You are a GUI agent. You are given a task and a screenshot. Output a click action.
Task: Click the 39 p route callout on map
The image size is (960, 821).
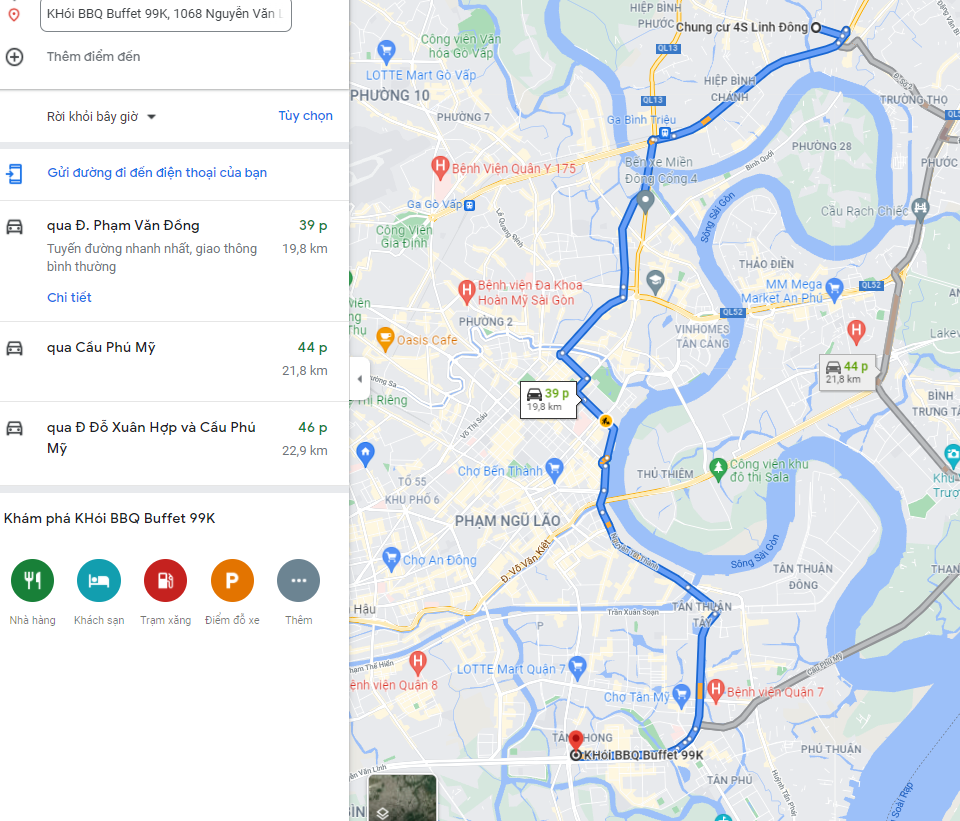tap(549, 399)
